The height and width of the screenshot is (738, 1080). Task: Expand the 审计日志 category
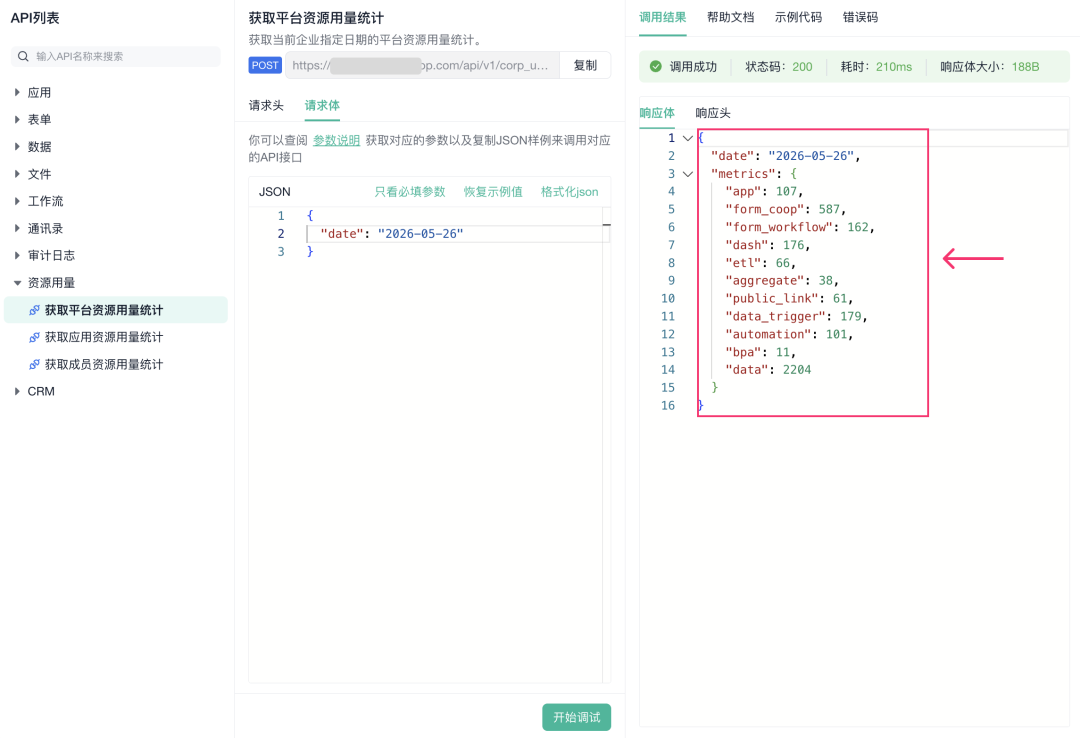(17, 256)
